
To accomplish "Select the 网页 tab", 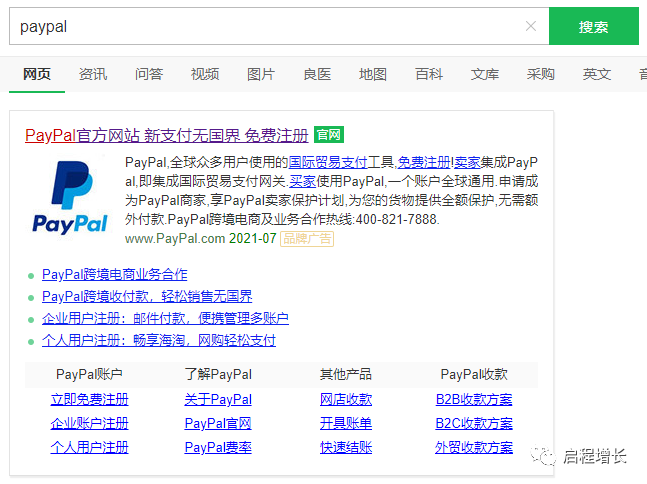I will [37, 74].
